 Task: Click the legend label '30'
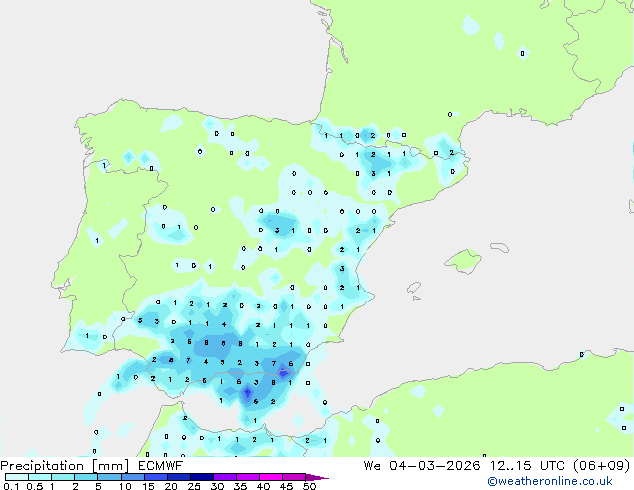pyautogui.click(x=217, y=486)
